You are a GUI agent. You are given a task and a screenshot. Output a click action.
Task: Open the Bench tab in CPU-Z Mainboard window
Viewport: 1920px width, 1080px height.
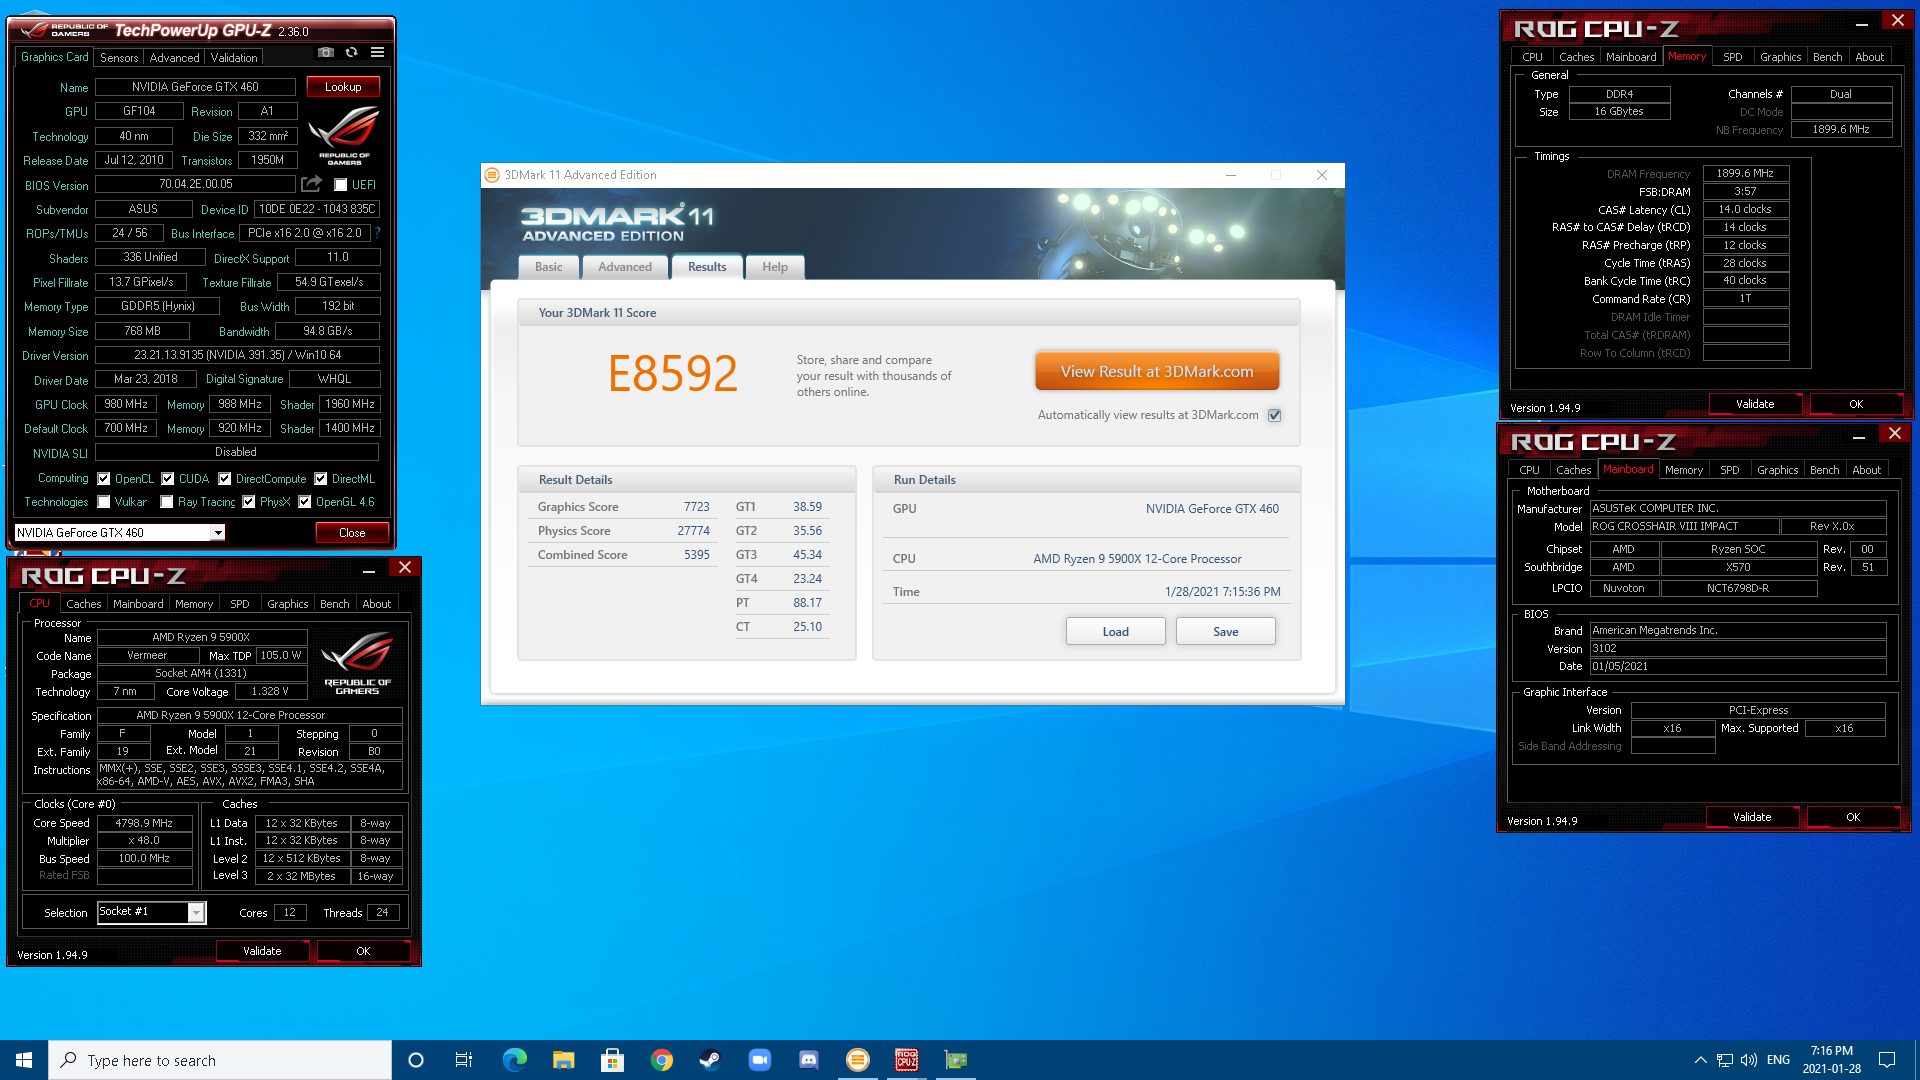(1825, 470)
